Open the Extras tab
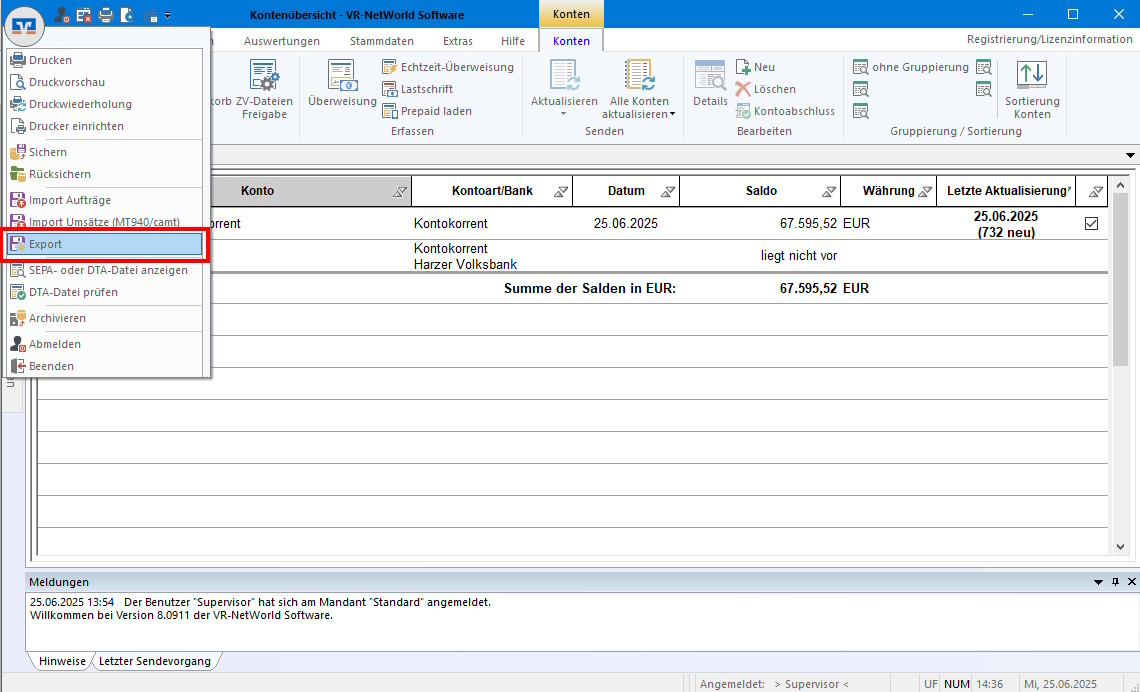 457,41
